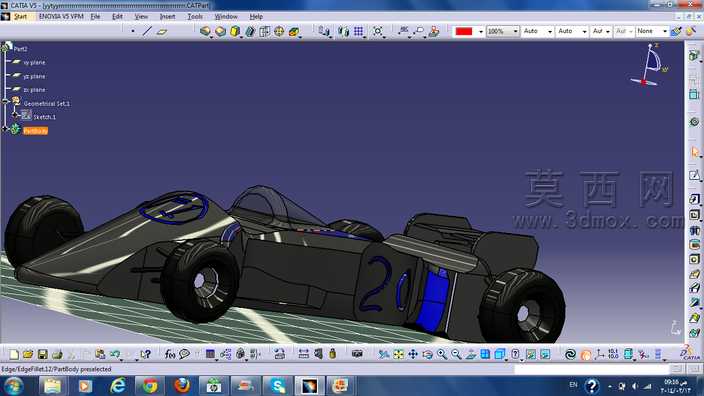Open Firefox from the taskbar

pyautogui.click(x=182, y=386)
